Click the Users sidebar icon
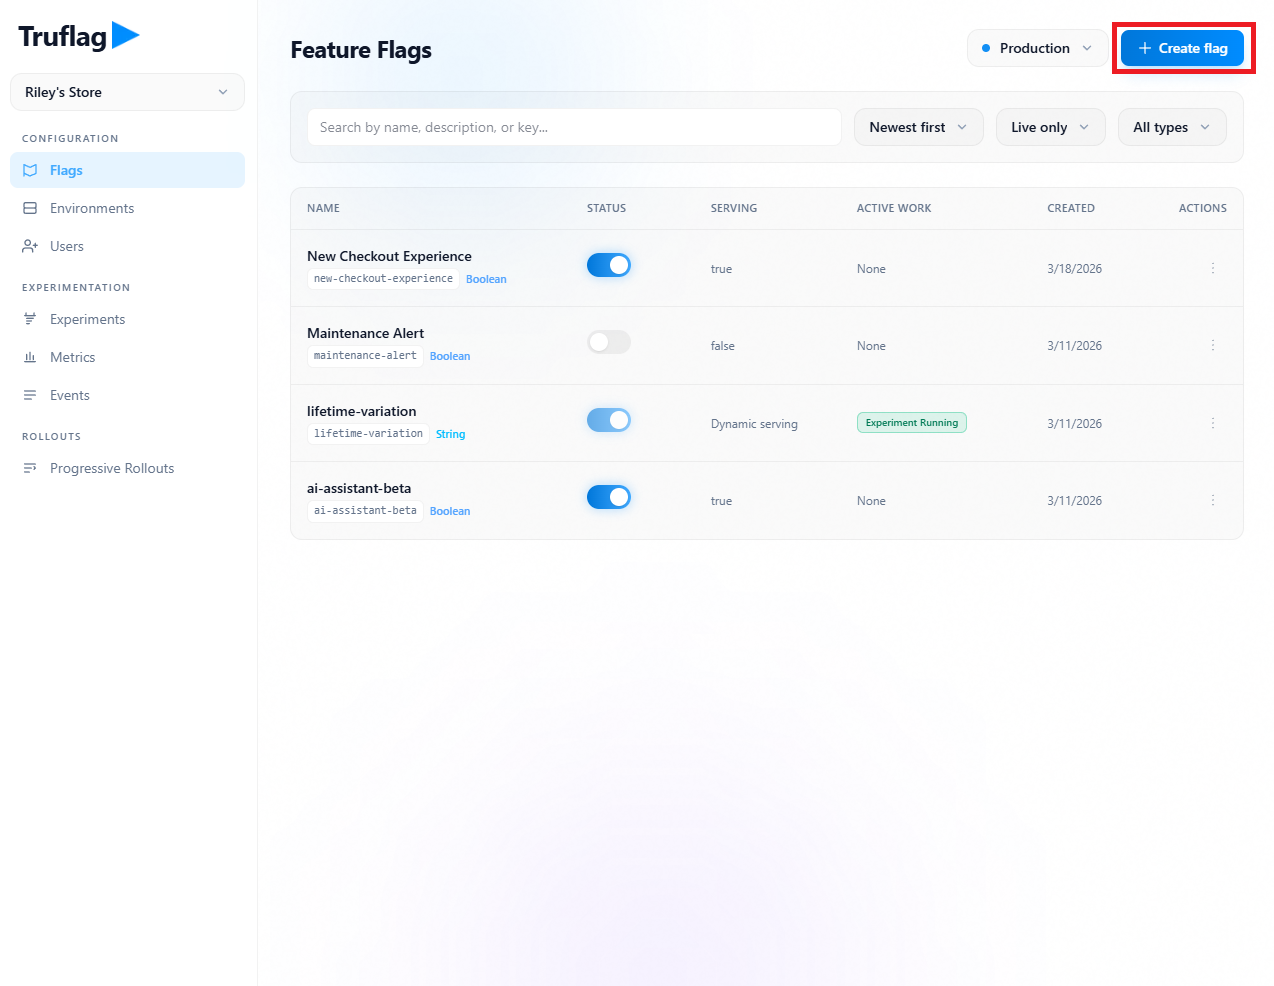Viewport: 1274px width, 986px height. click(30, 246)
